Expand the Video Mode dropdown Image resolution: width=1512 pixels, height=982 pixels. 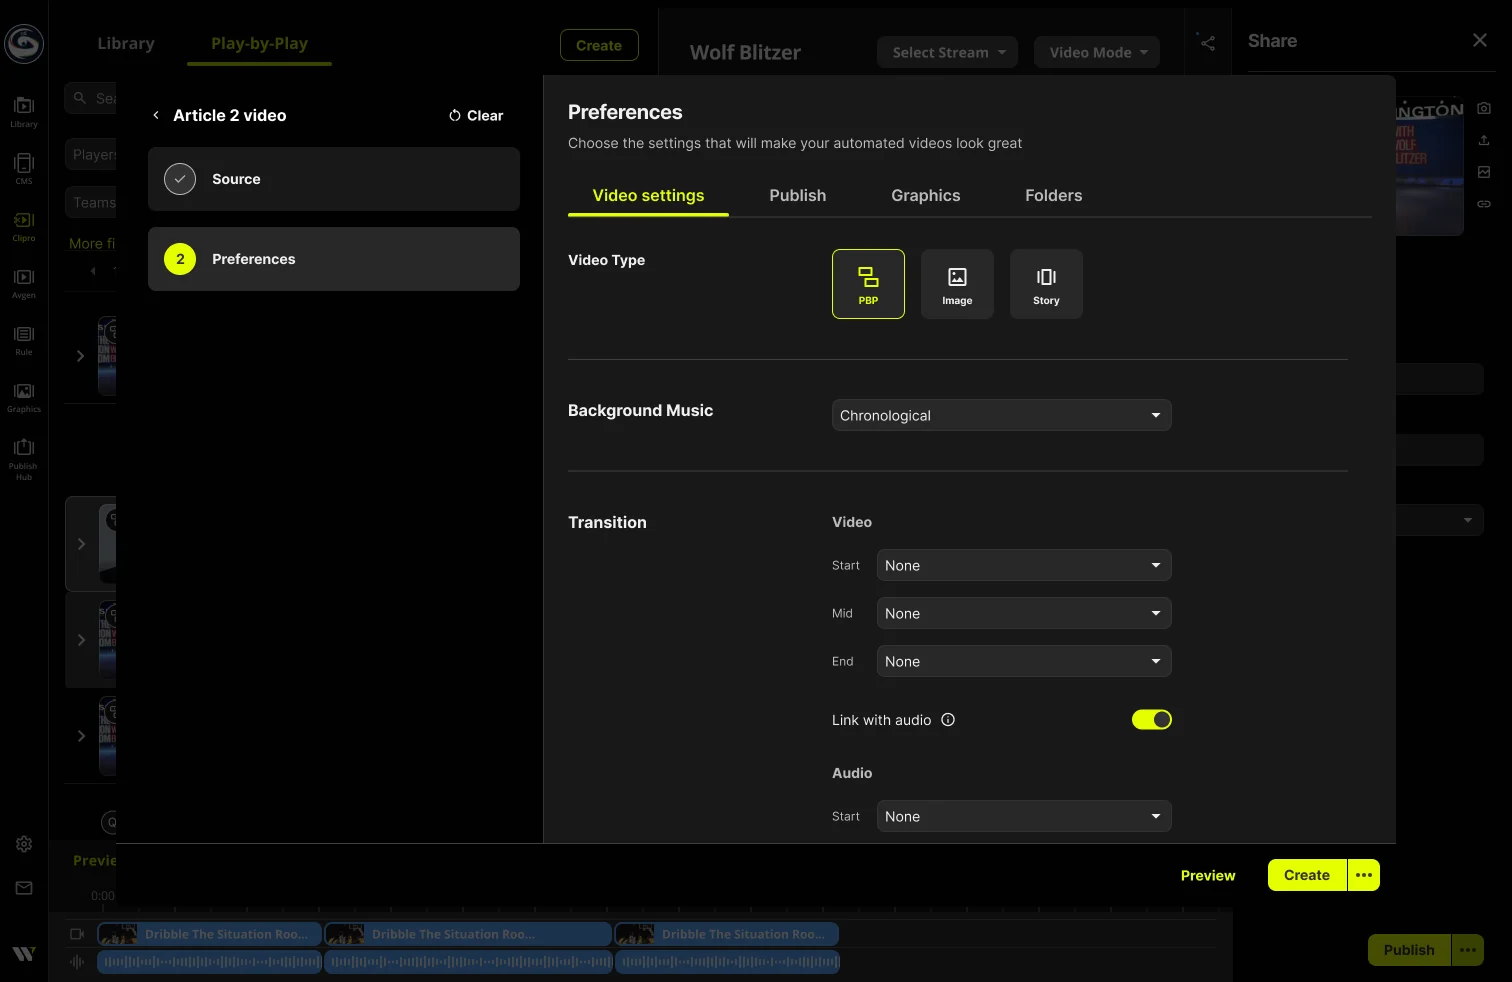tap(1097, 52)
